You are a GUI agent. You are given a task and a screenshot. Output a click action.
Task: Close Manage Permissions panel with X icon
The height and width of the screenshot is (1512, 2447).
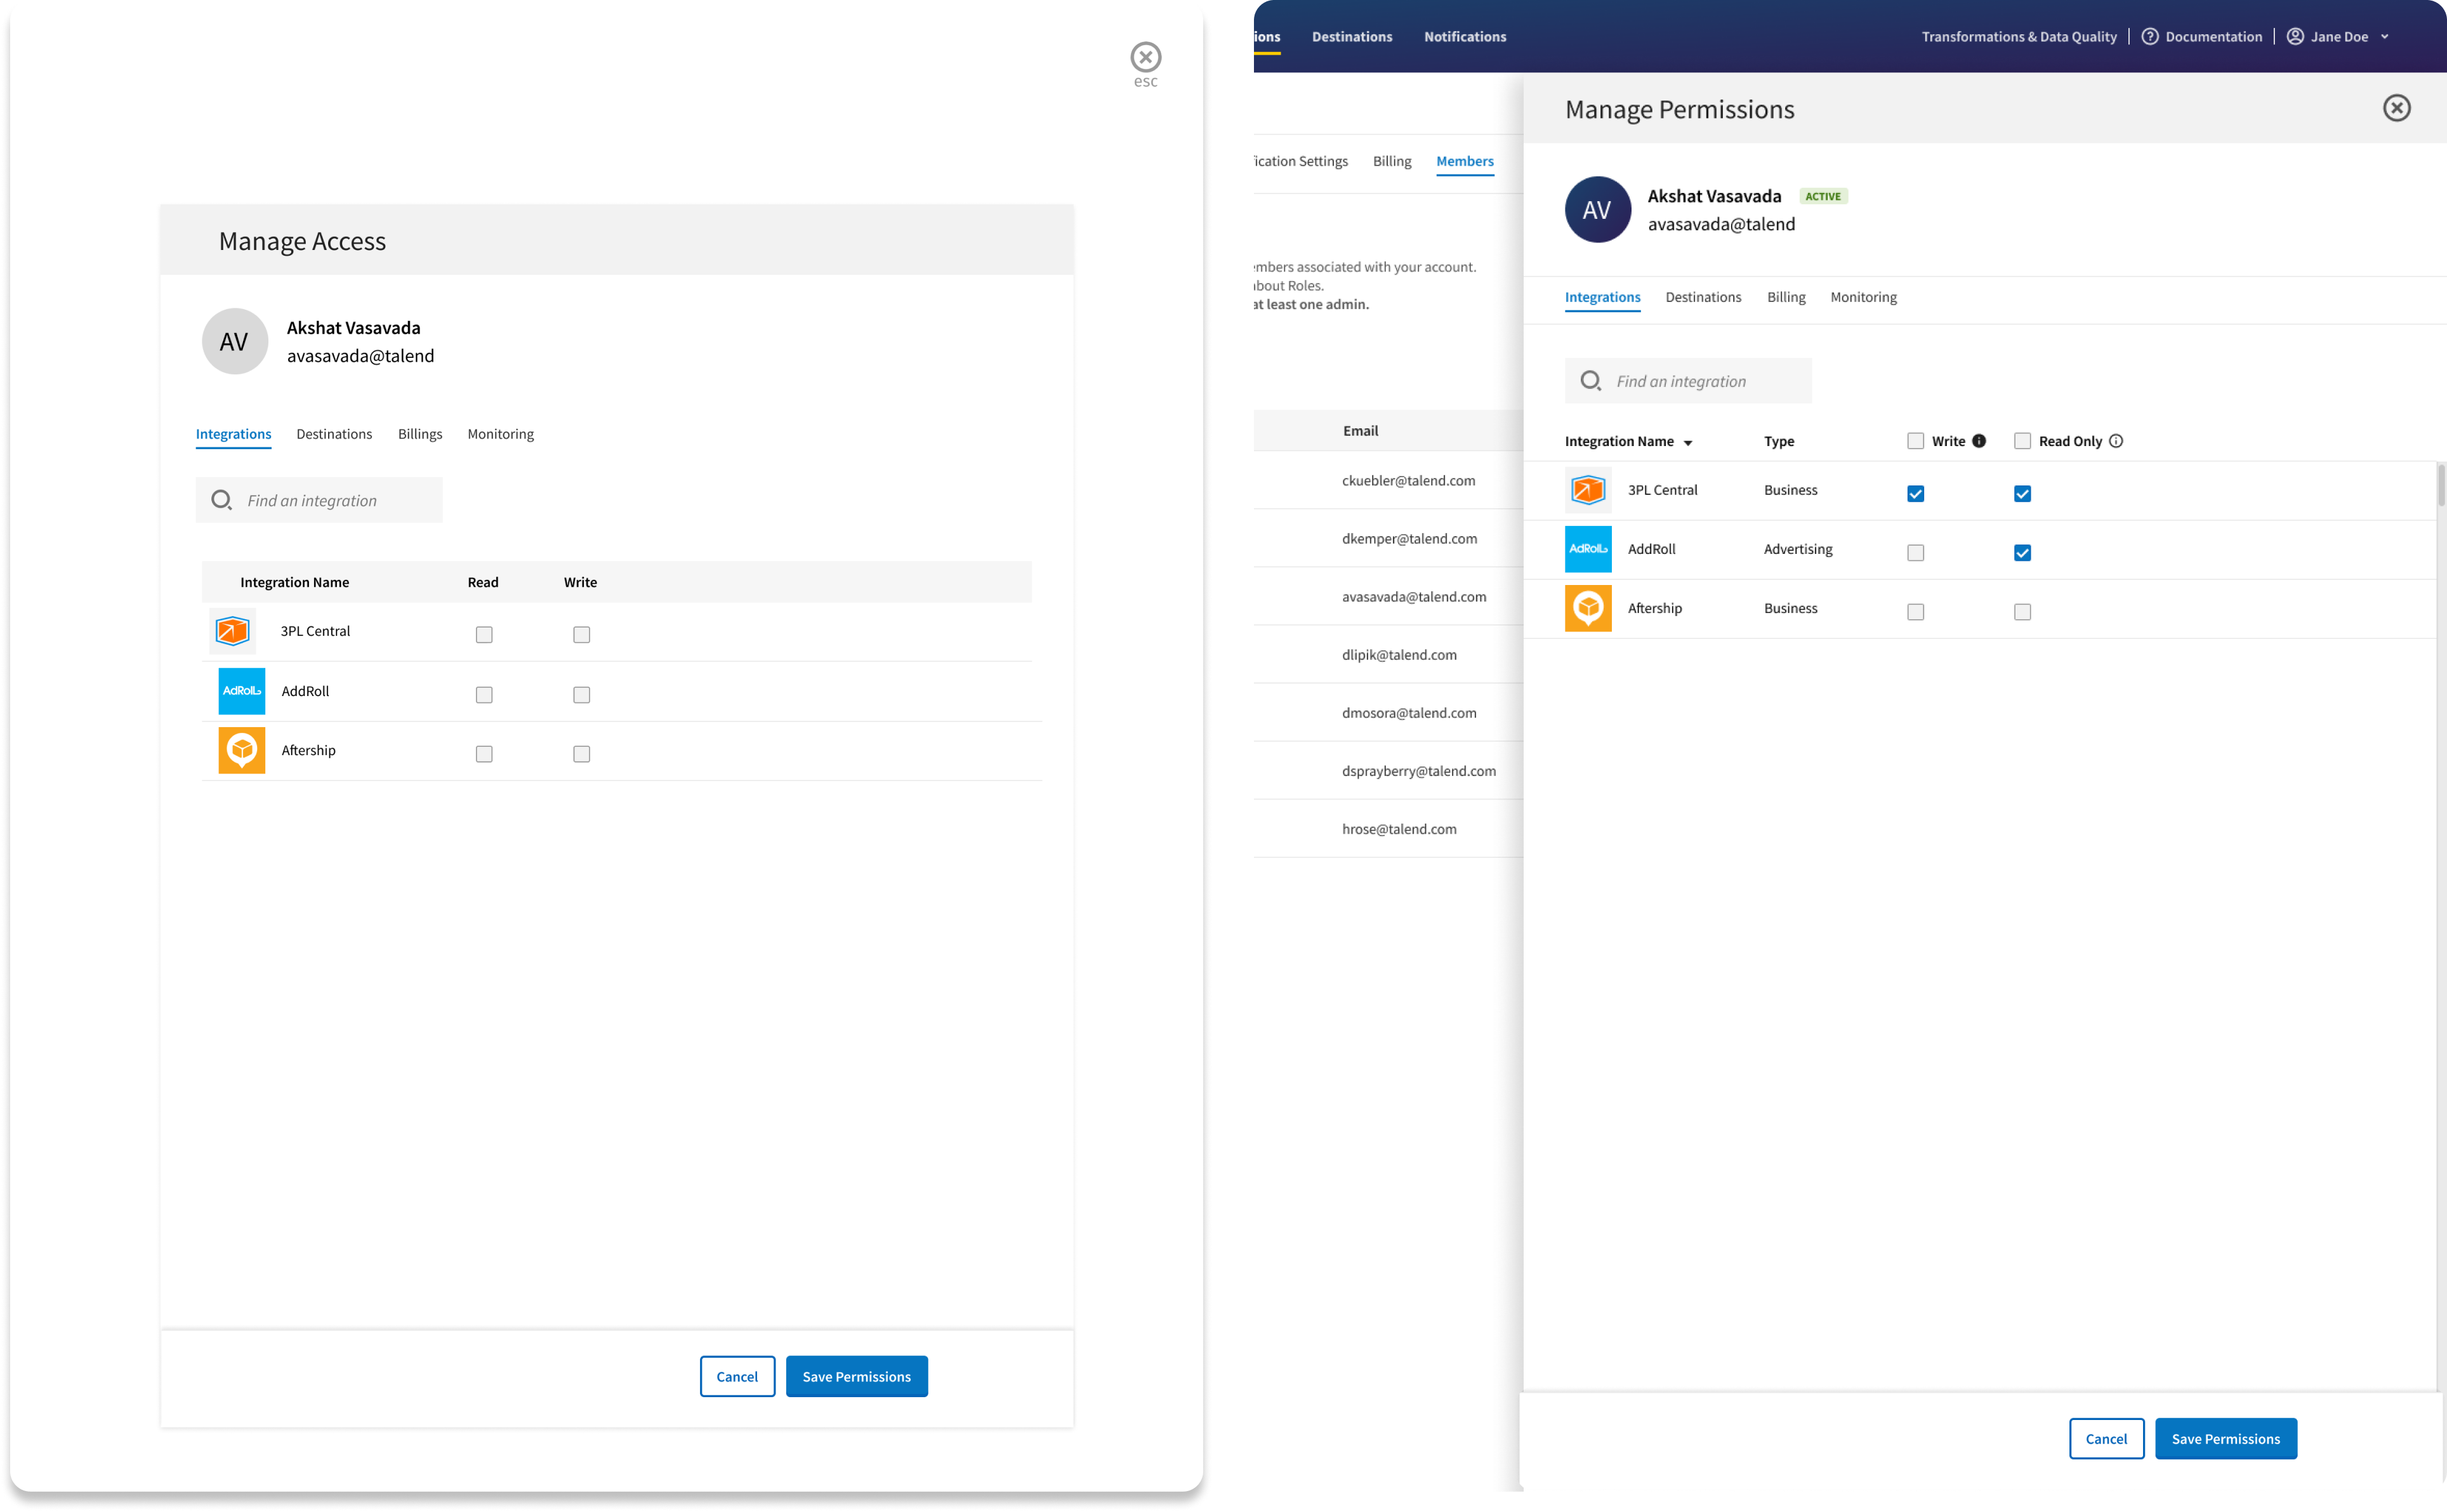coord(2396,108)
